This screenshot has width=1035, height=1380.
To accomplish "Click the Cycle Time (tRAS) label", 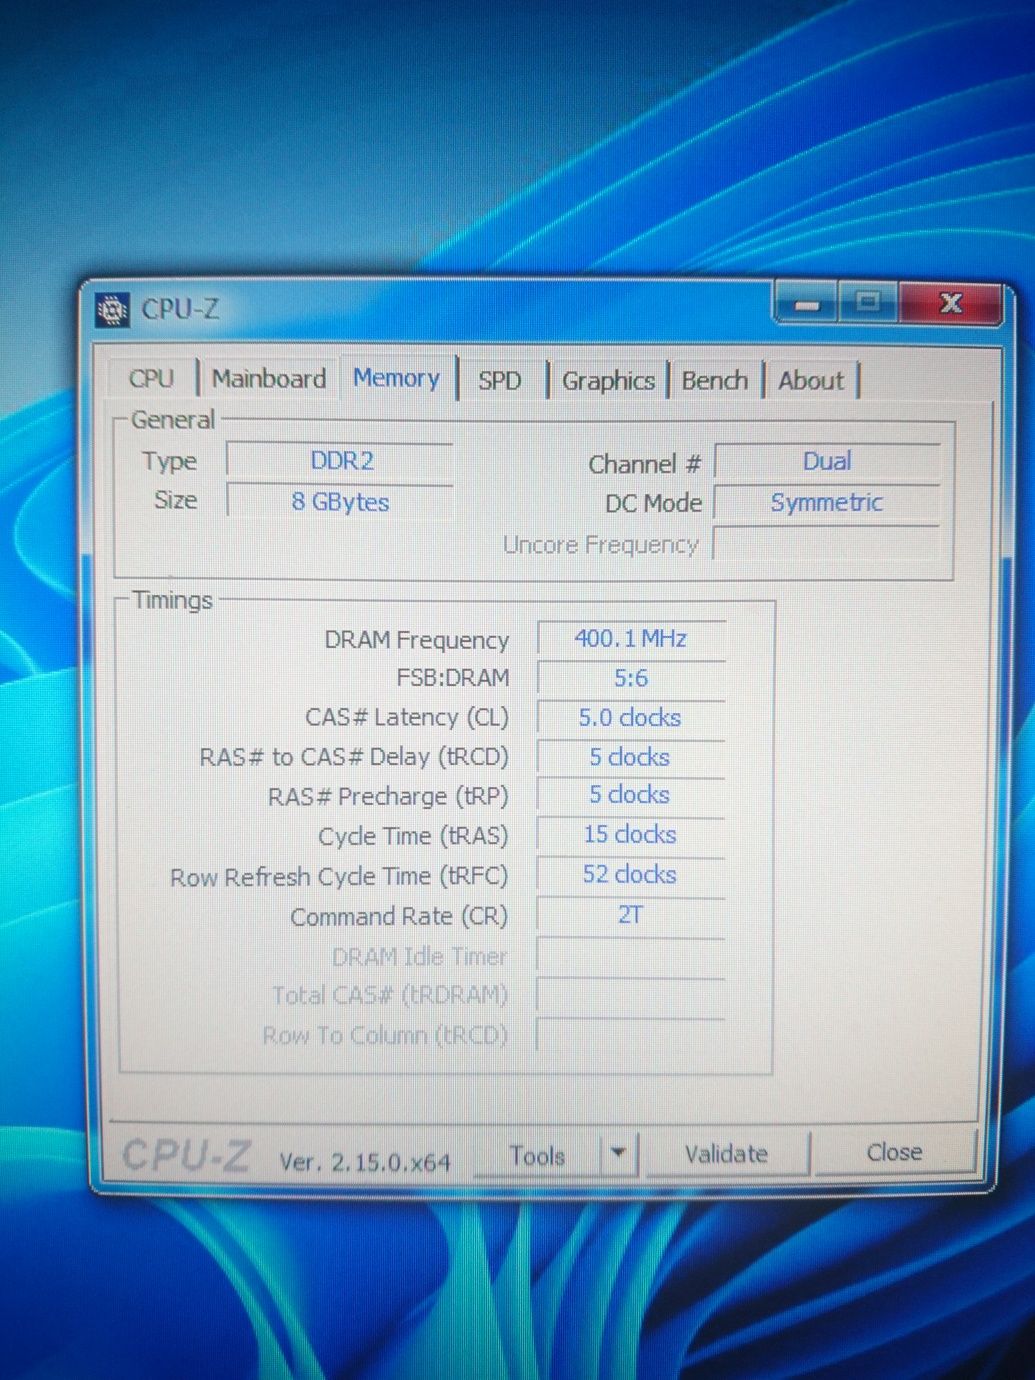I will pyautogui.click(x=413, y=836).
